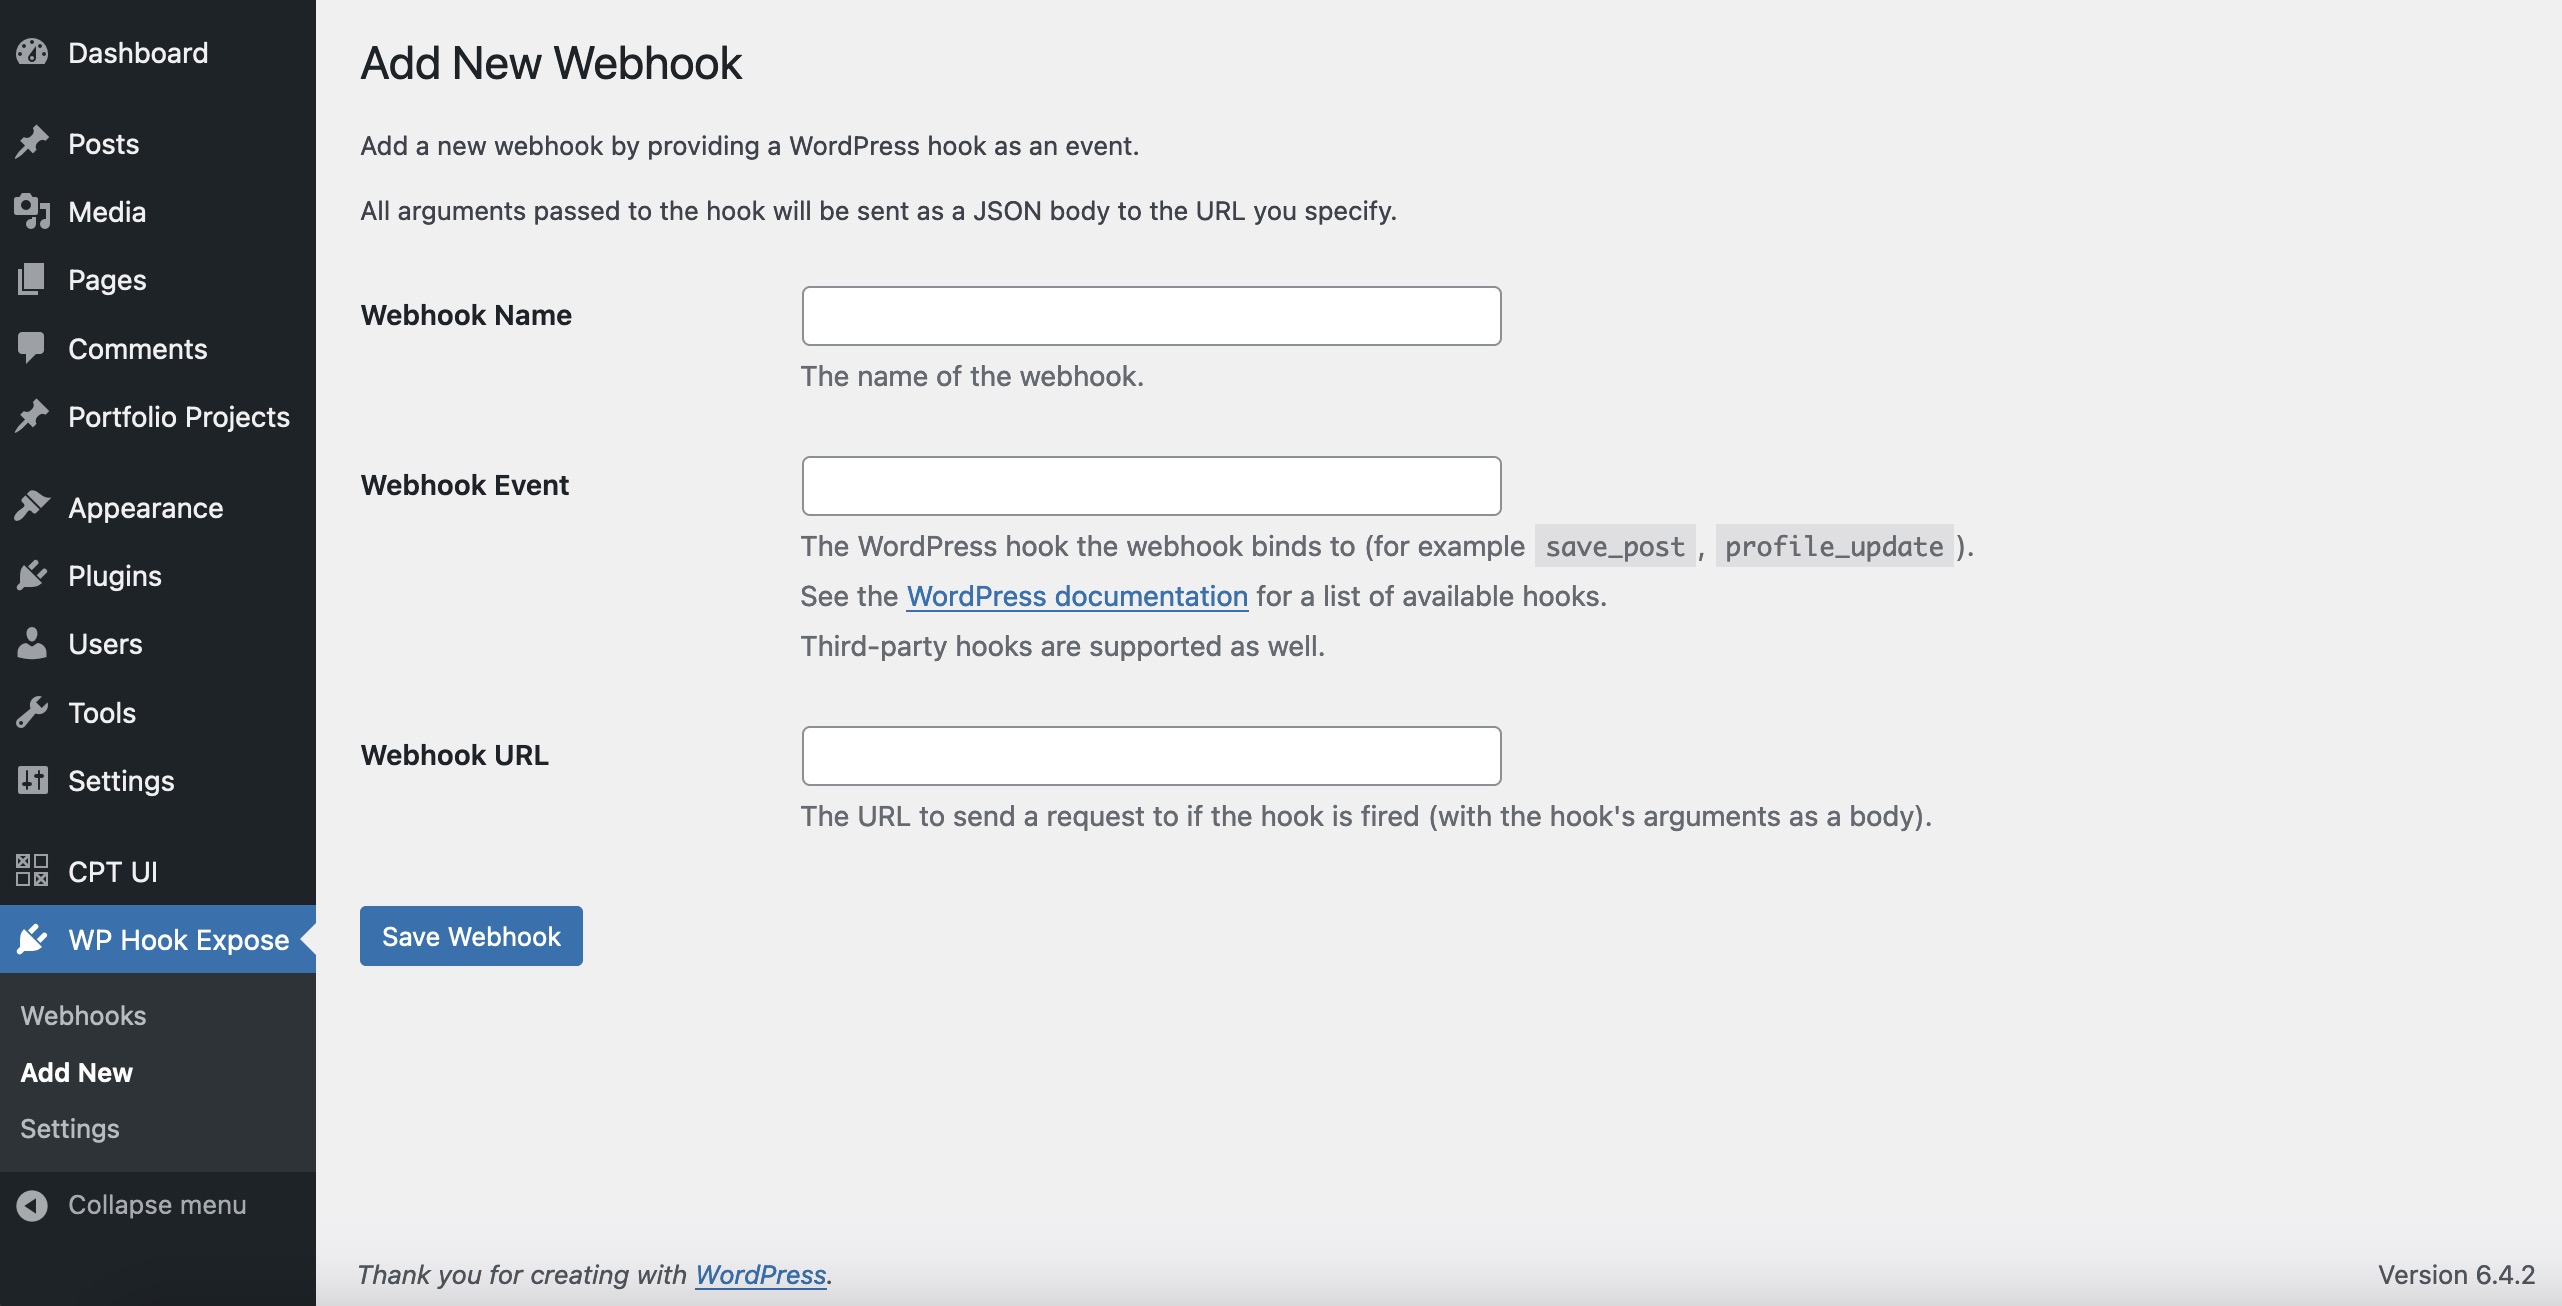Click 'The name of the webhook.' description

click(x=972, y=376)
